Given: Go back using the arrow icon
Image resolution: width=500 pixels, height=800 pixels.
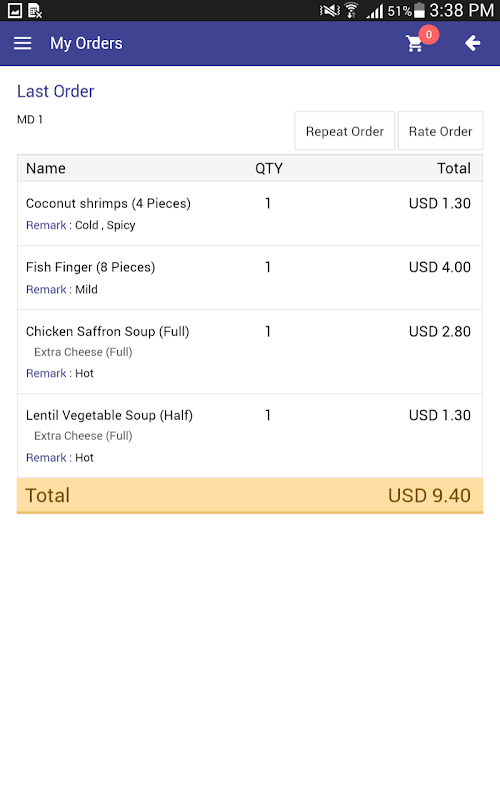Looking at the screenshot, I should coord(473,43).
